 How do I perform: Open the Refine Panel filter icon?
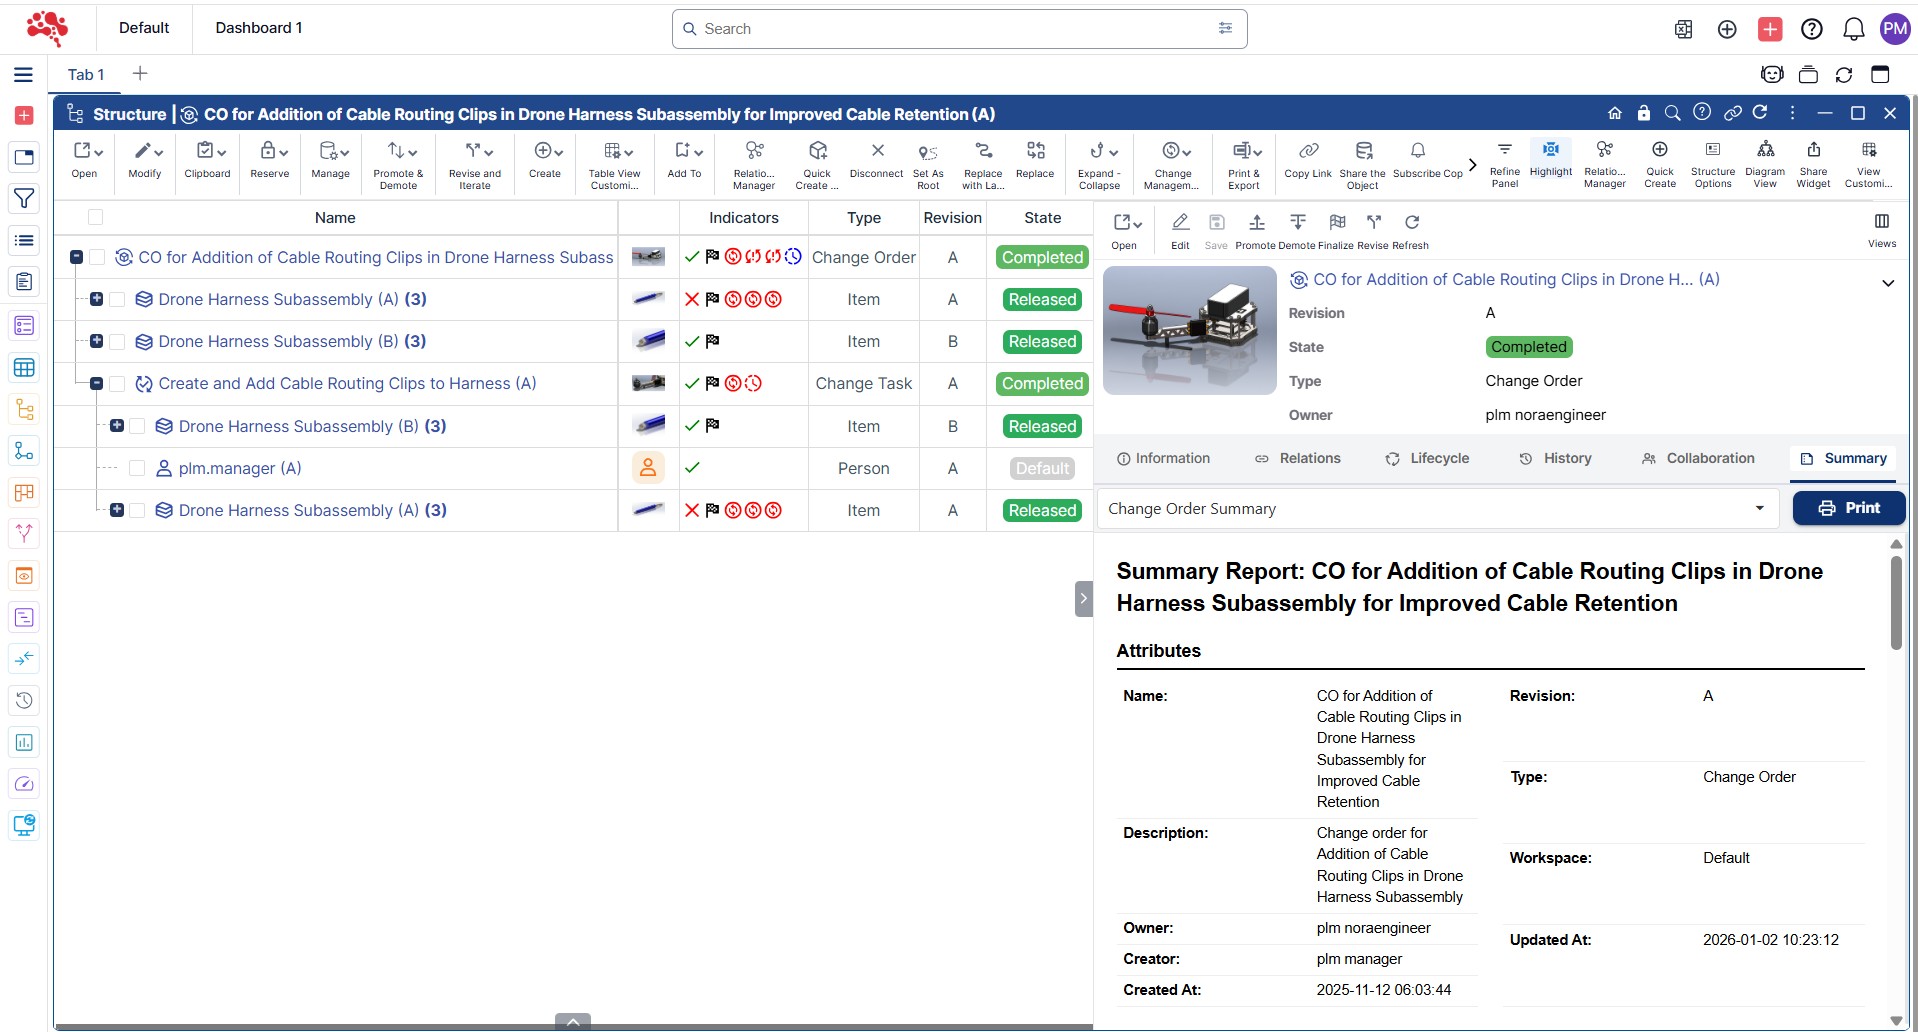[1504, 150]
